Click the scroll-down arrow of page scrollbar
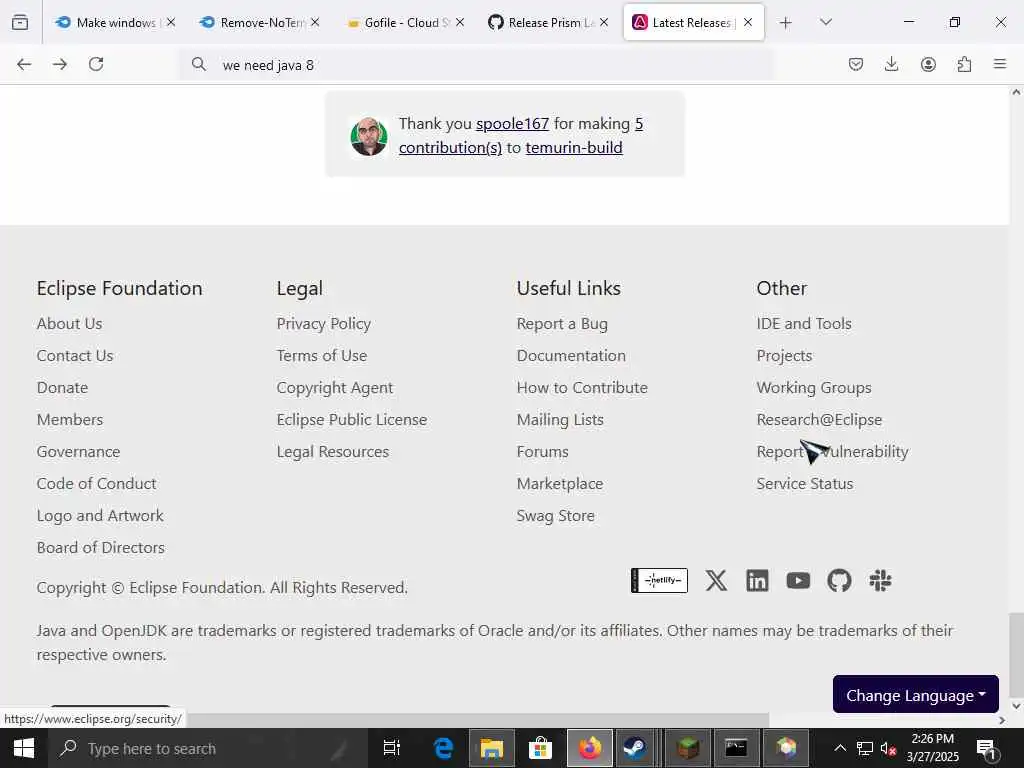This screenshot has height=768, width=1024. pyautogui.click(x=1016, y=705)
